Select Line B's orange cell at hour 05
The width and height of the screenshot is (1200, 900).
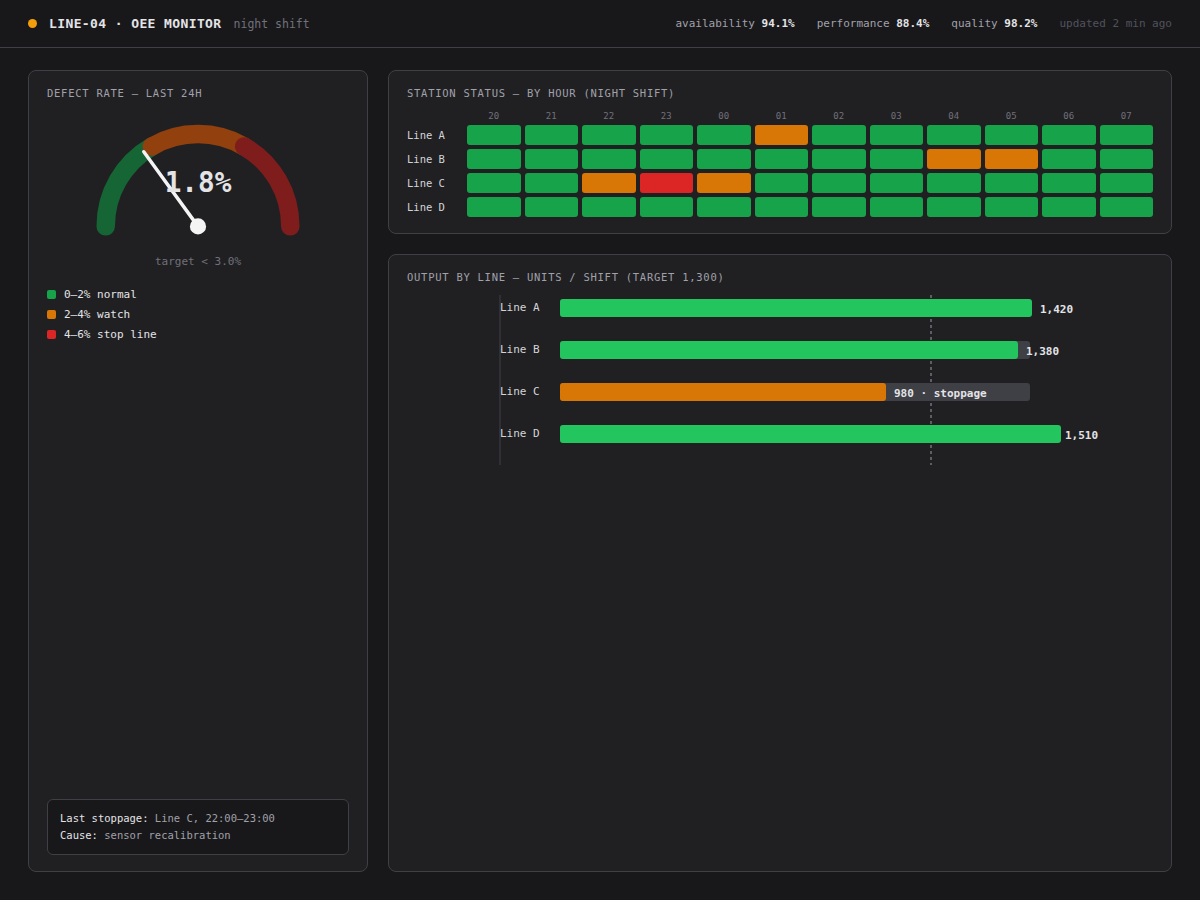click(x=1011, y=159)
